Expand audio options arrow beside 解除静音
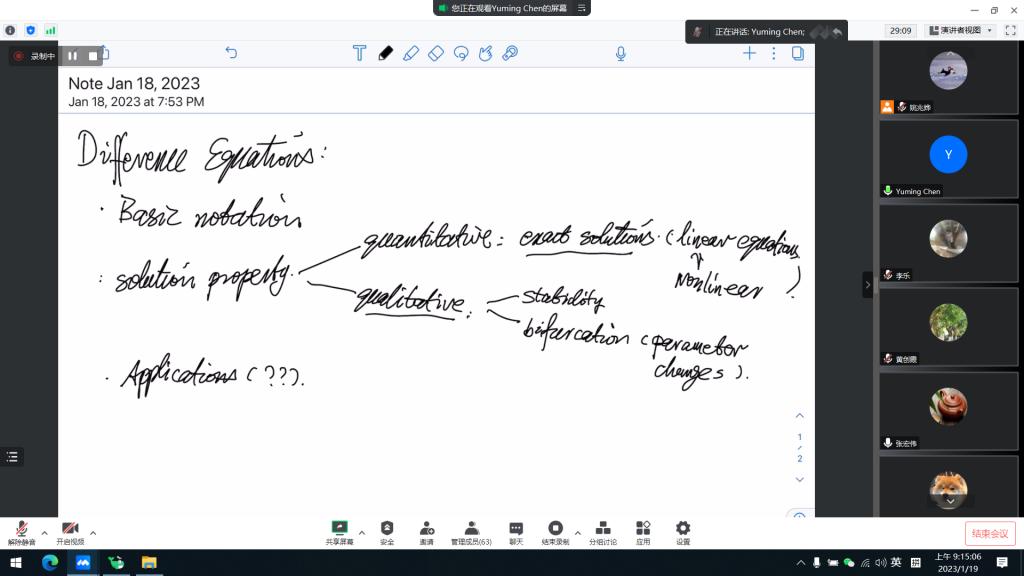This screenshot has width=1024, height=576. point(44,532)
